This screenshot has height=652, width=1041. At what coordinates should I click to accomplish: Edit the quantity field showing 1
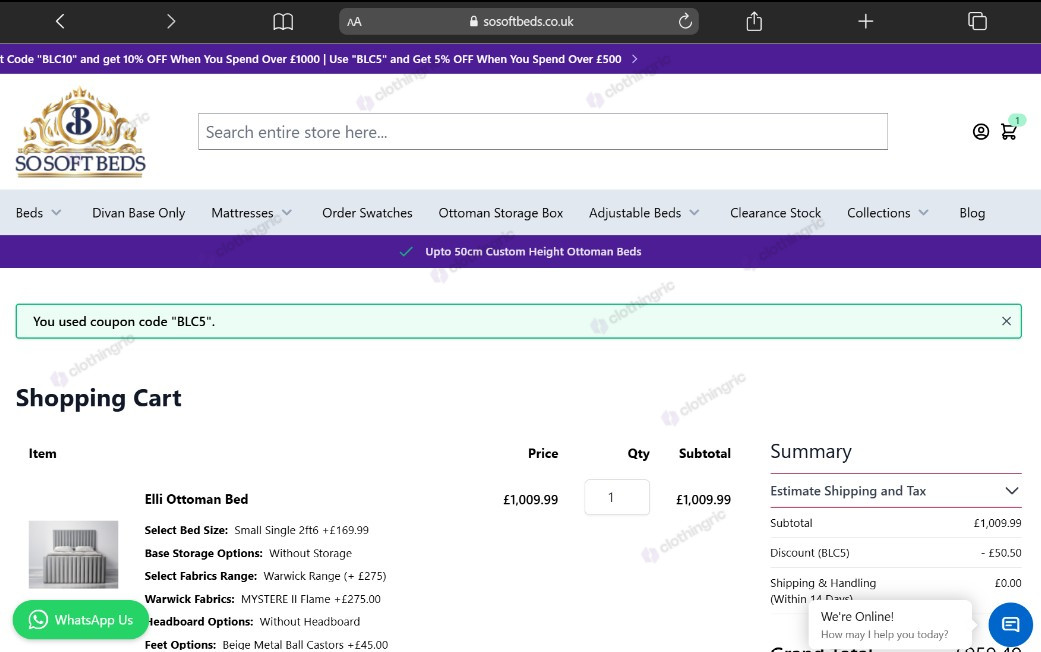(617, 497)
